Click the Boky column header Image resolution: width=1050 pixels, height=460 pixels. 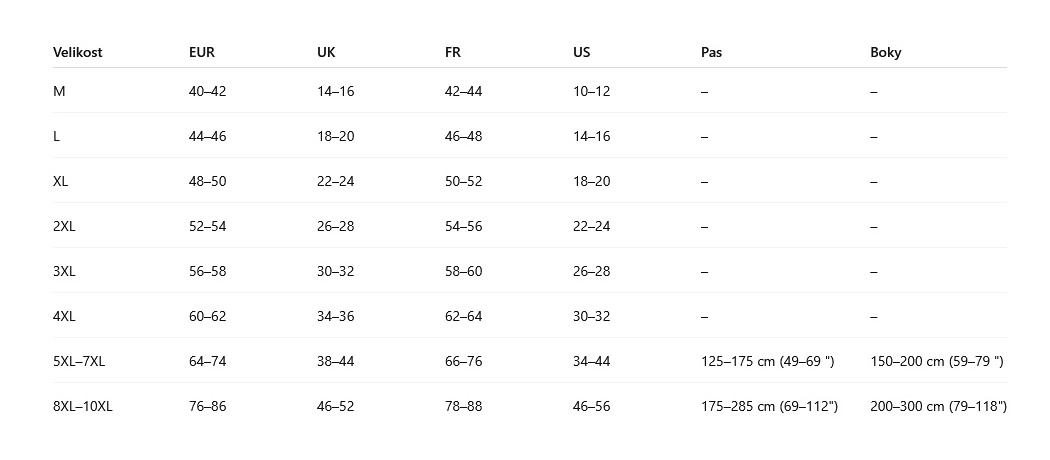[886, 53]
